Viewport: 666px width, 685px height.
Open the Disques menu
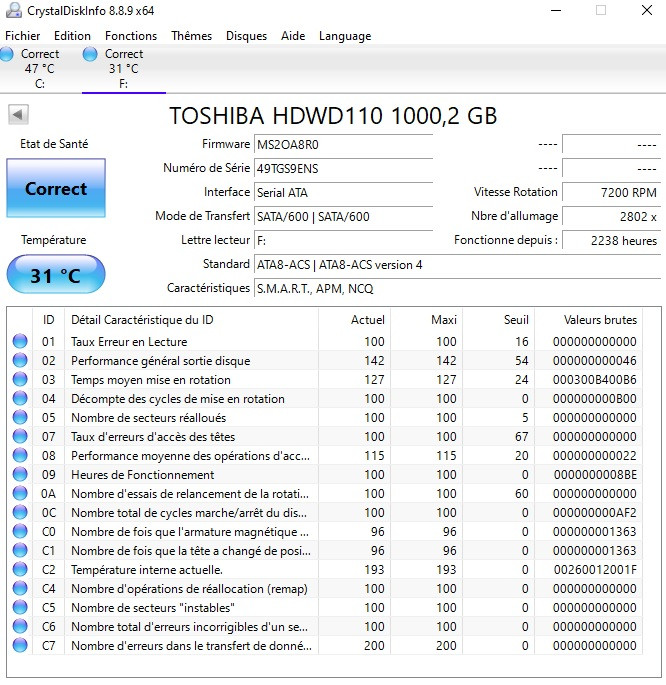click(x=246, y=36)
